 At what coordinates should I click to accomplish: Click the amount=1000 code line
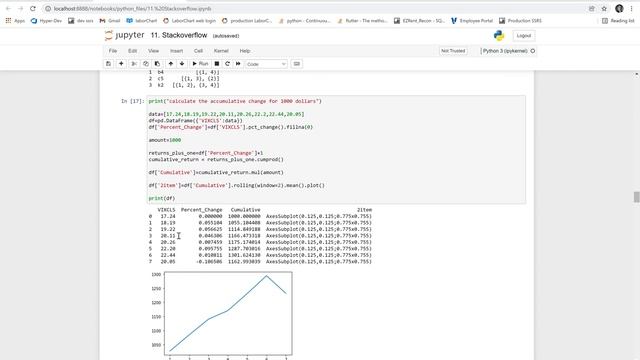pyautogui.click(x=164, y=140)
